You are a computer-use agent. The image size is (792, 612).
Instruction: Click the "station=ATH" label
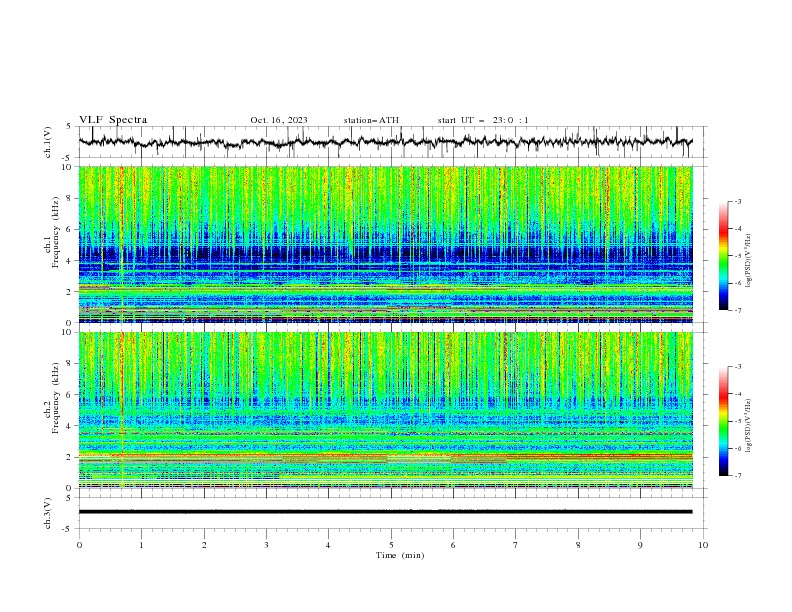pos(371,120)
